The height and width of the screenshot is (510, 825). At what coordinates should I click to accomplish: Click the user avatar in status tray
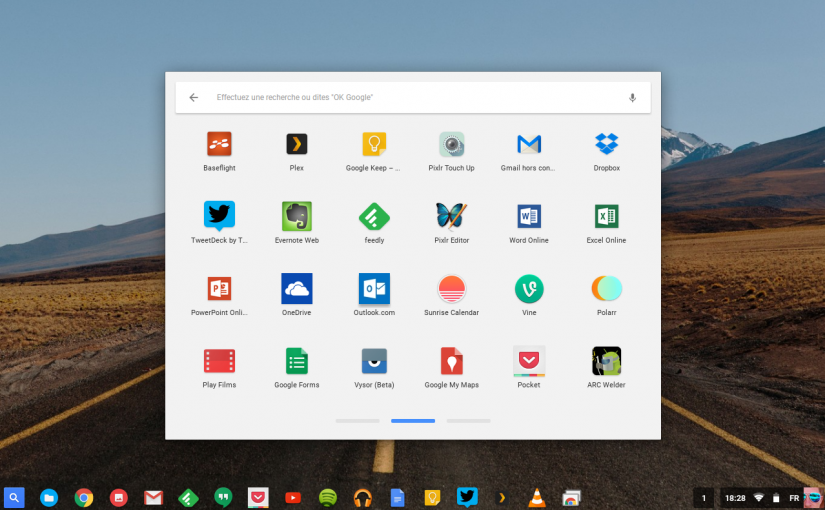point(813,498)
